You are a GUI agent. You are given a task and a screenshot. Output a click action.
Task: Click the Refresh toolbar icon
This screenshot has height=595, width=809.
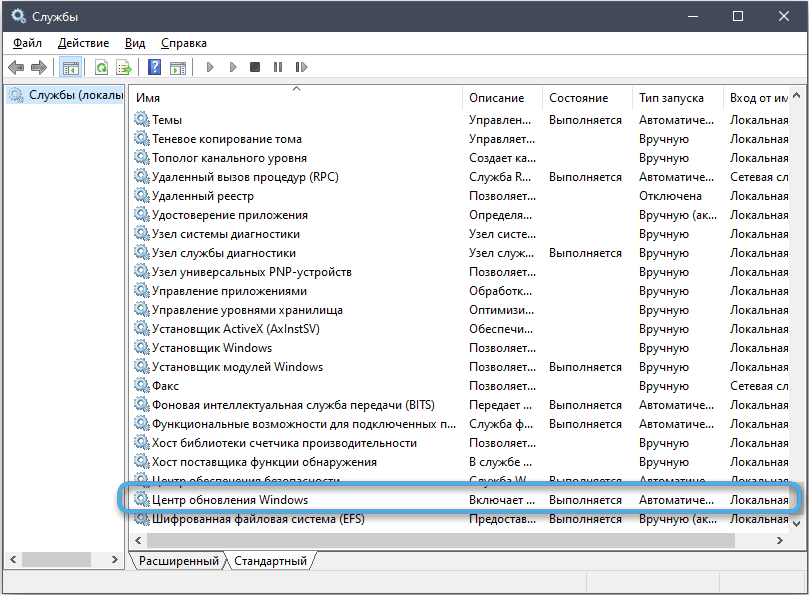101,68
